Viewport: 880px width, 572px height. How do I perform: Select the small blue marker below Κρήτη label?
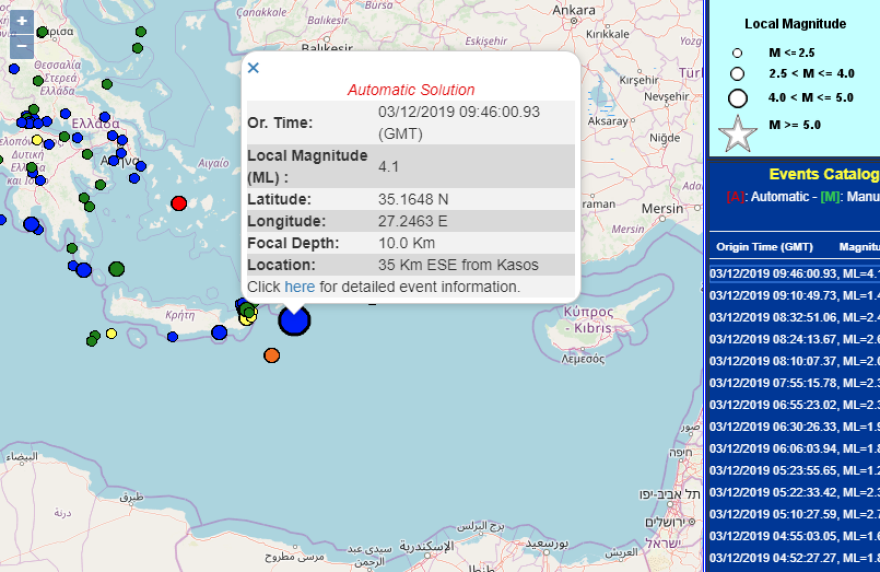[x=172, y=337]
